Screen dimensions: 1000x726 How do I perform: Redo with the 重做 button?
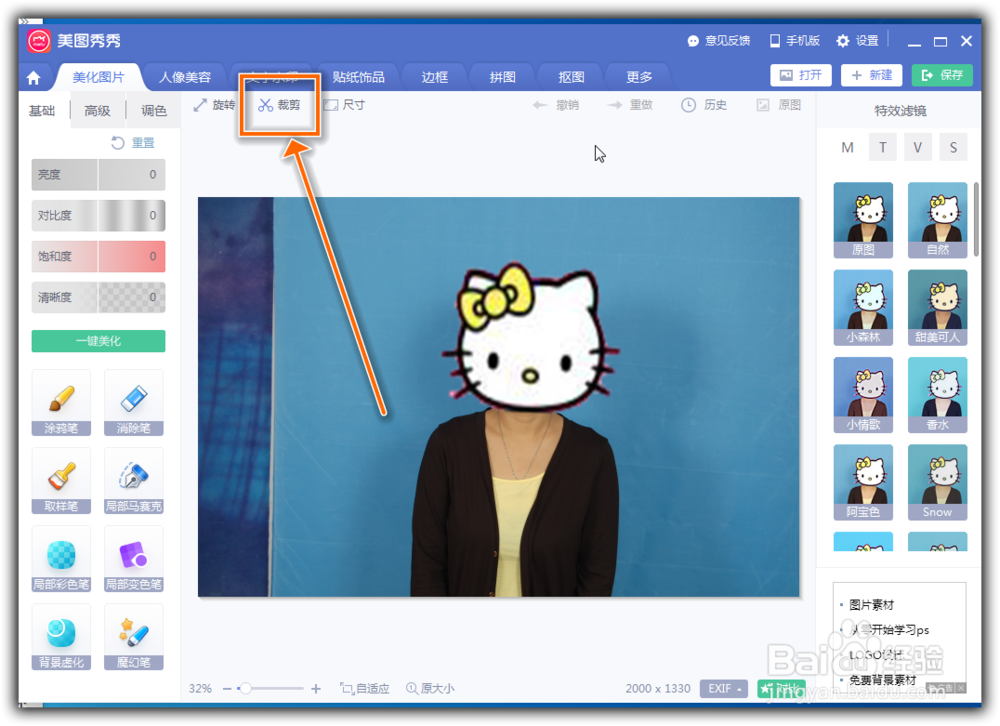(x=630, y=105)
